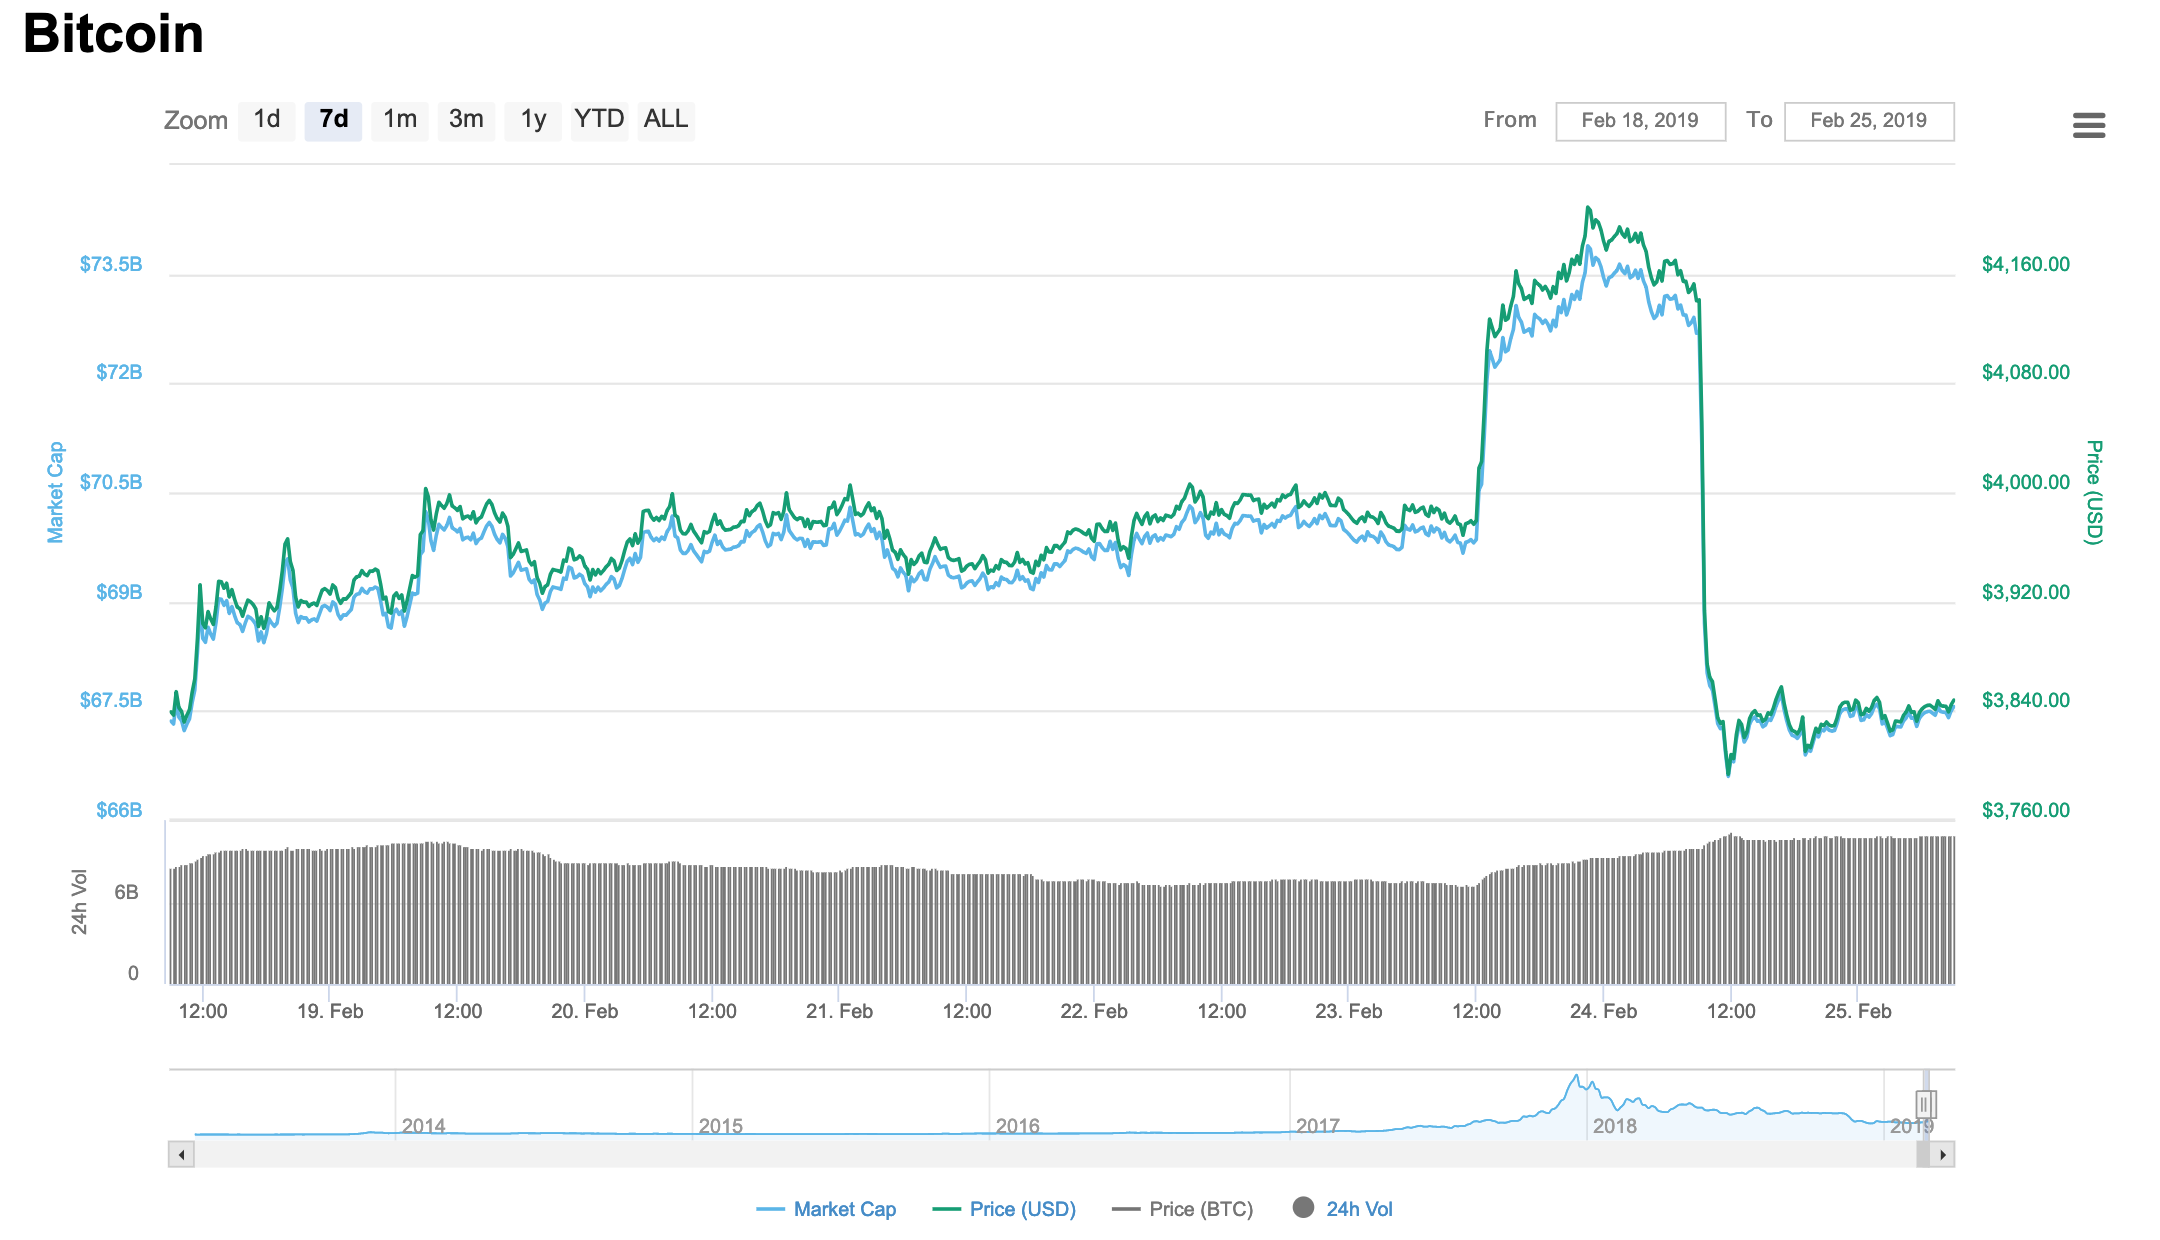The height and width of the screenshot is (1240, 2160).
Task: Set zoom to 1m
Action: click(x=400, y=120)
